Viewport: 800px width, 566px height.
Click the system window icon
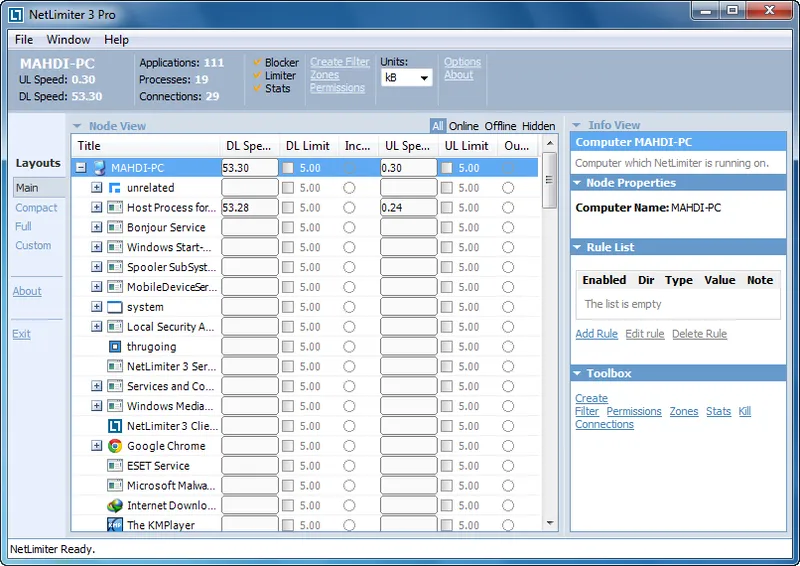(x=115, y=307)
